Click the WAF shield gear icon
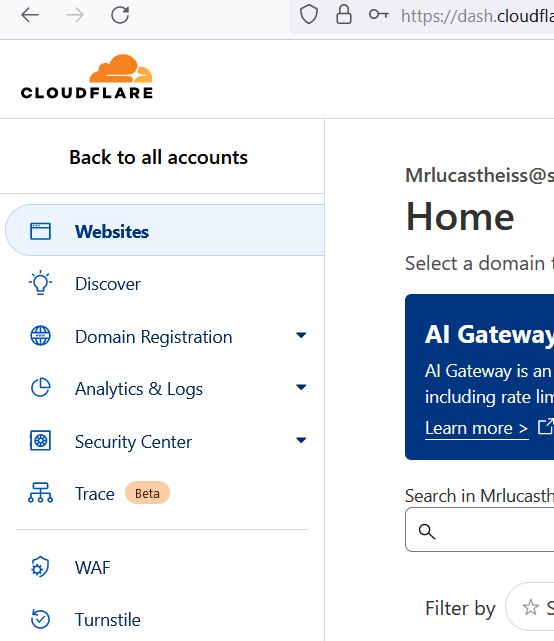554x641 pixels. point(40,567)
